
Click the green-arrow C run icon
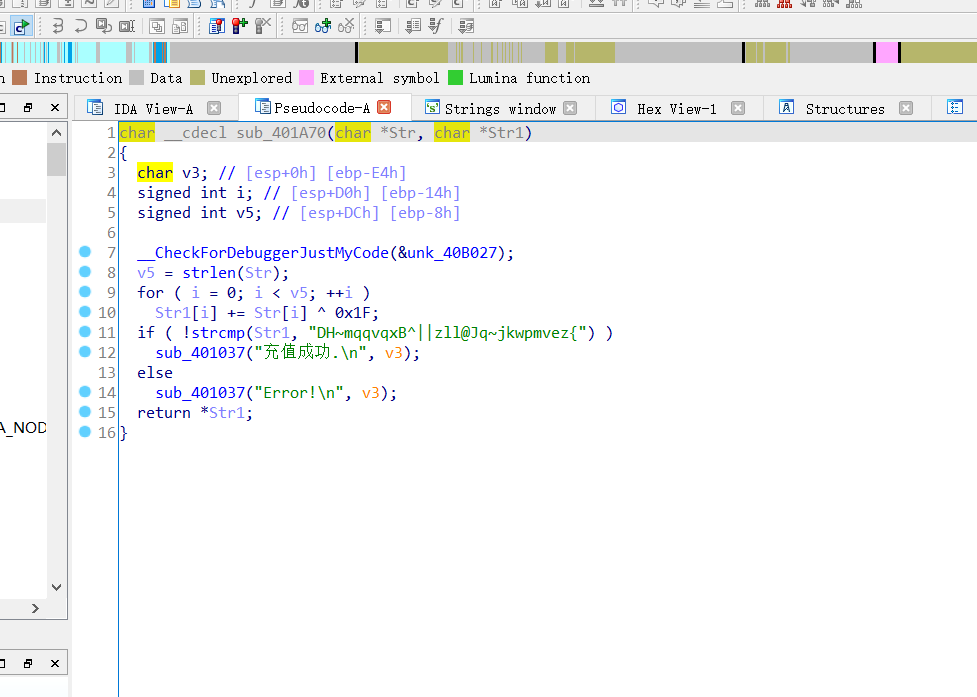coord(21,26)
